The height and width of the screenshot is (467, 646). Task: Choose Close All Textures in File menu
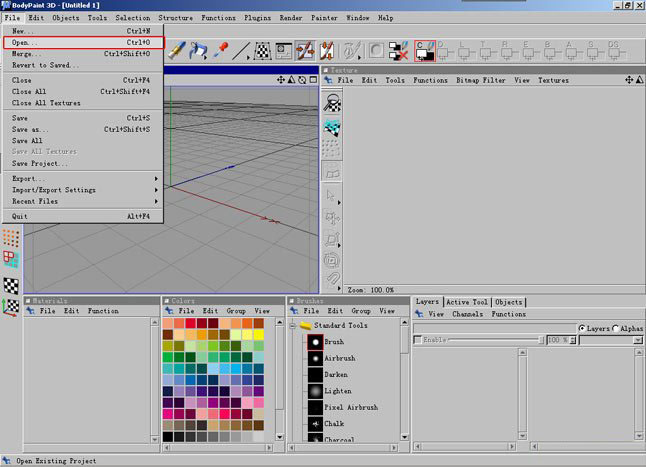(x=83, y=103)
